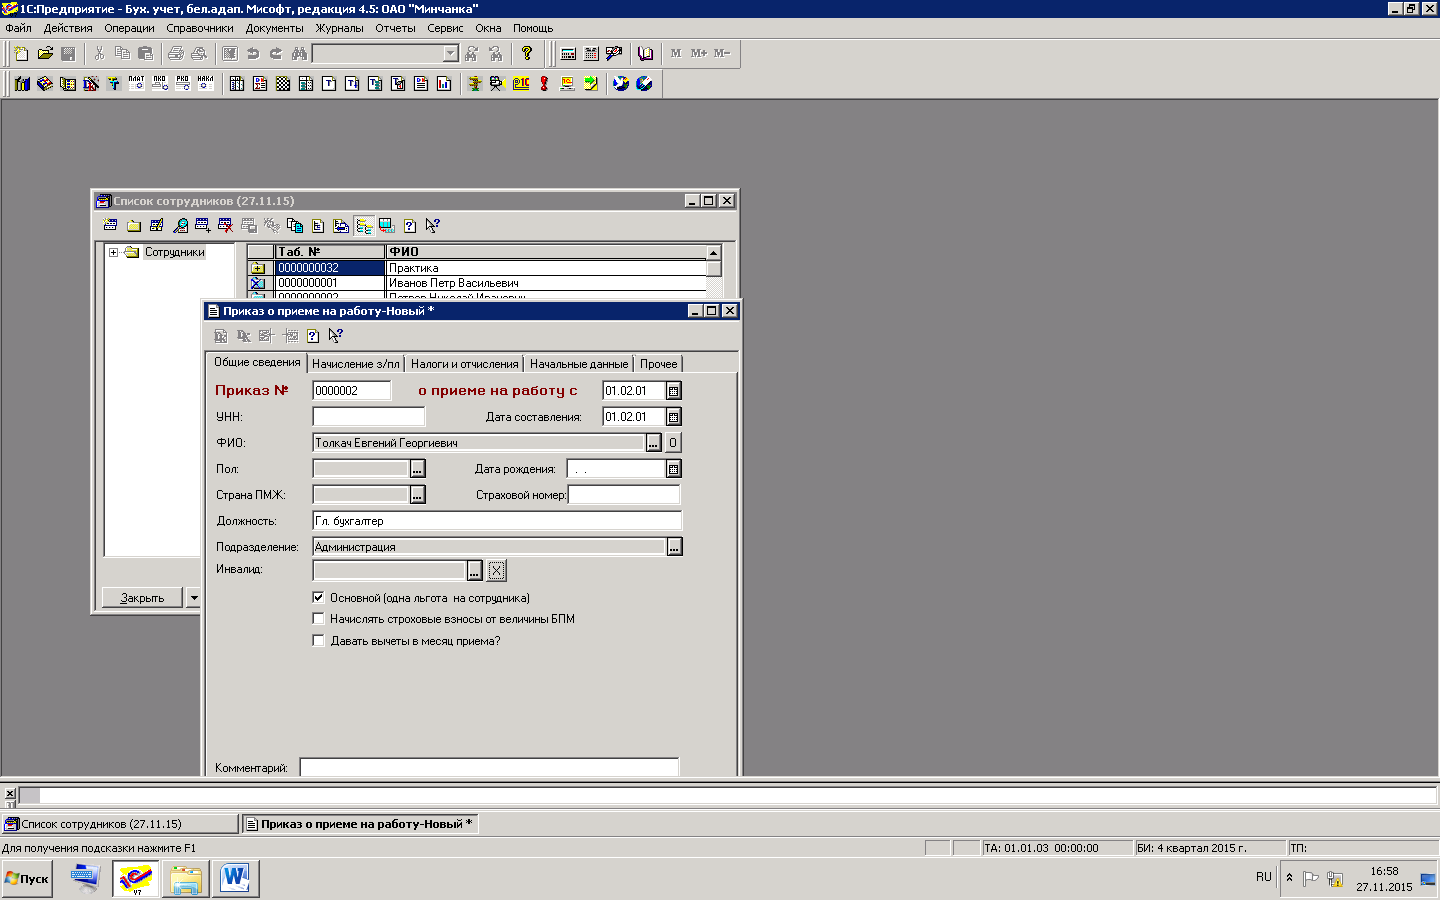This screenshot has height=900, width=1440.
Task: Click the Open file folder icon
Action: click(x=45, y=54)
